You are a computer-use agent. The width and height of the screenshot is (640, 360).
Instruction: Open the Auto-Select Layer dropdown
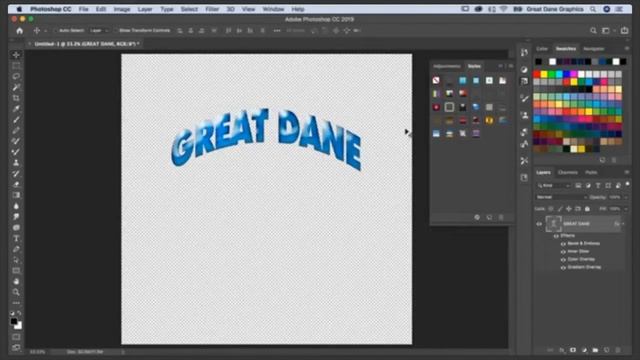pos(99,31)
